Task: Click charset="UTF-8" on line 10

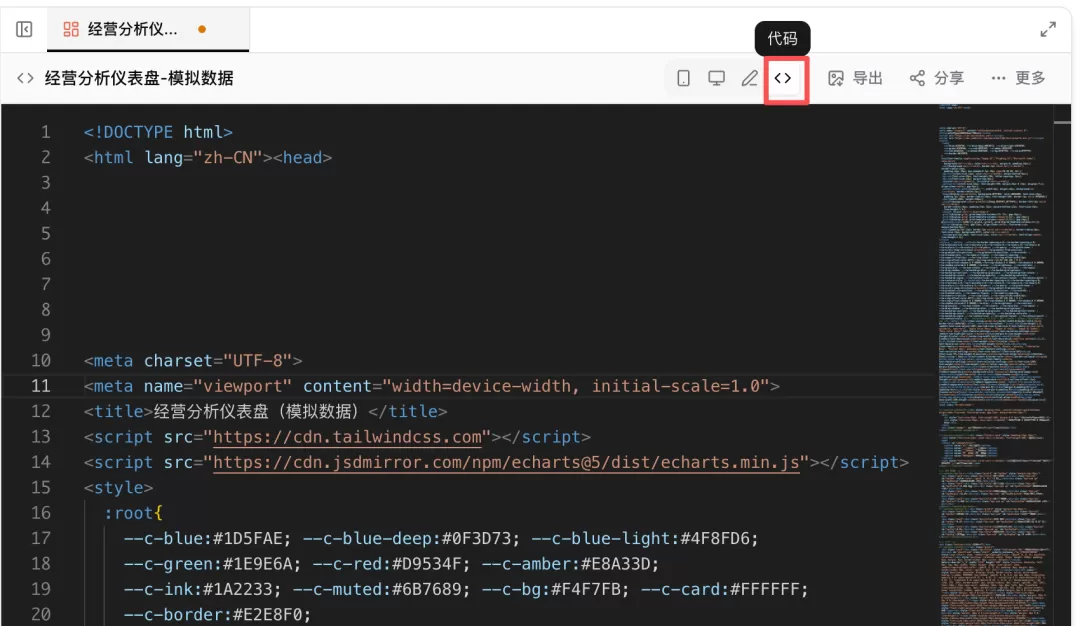Action: point(218,360)
